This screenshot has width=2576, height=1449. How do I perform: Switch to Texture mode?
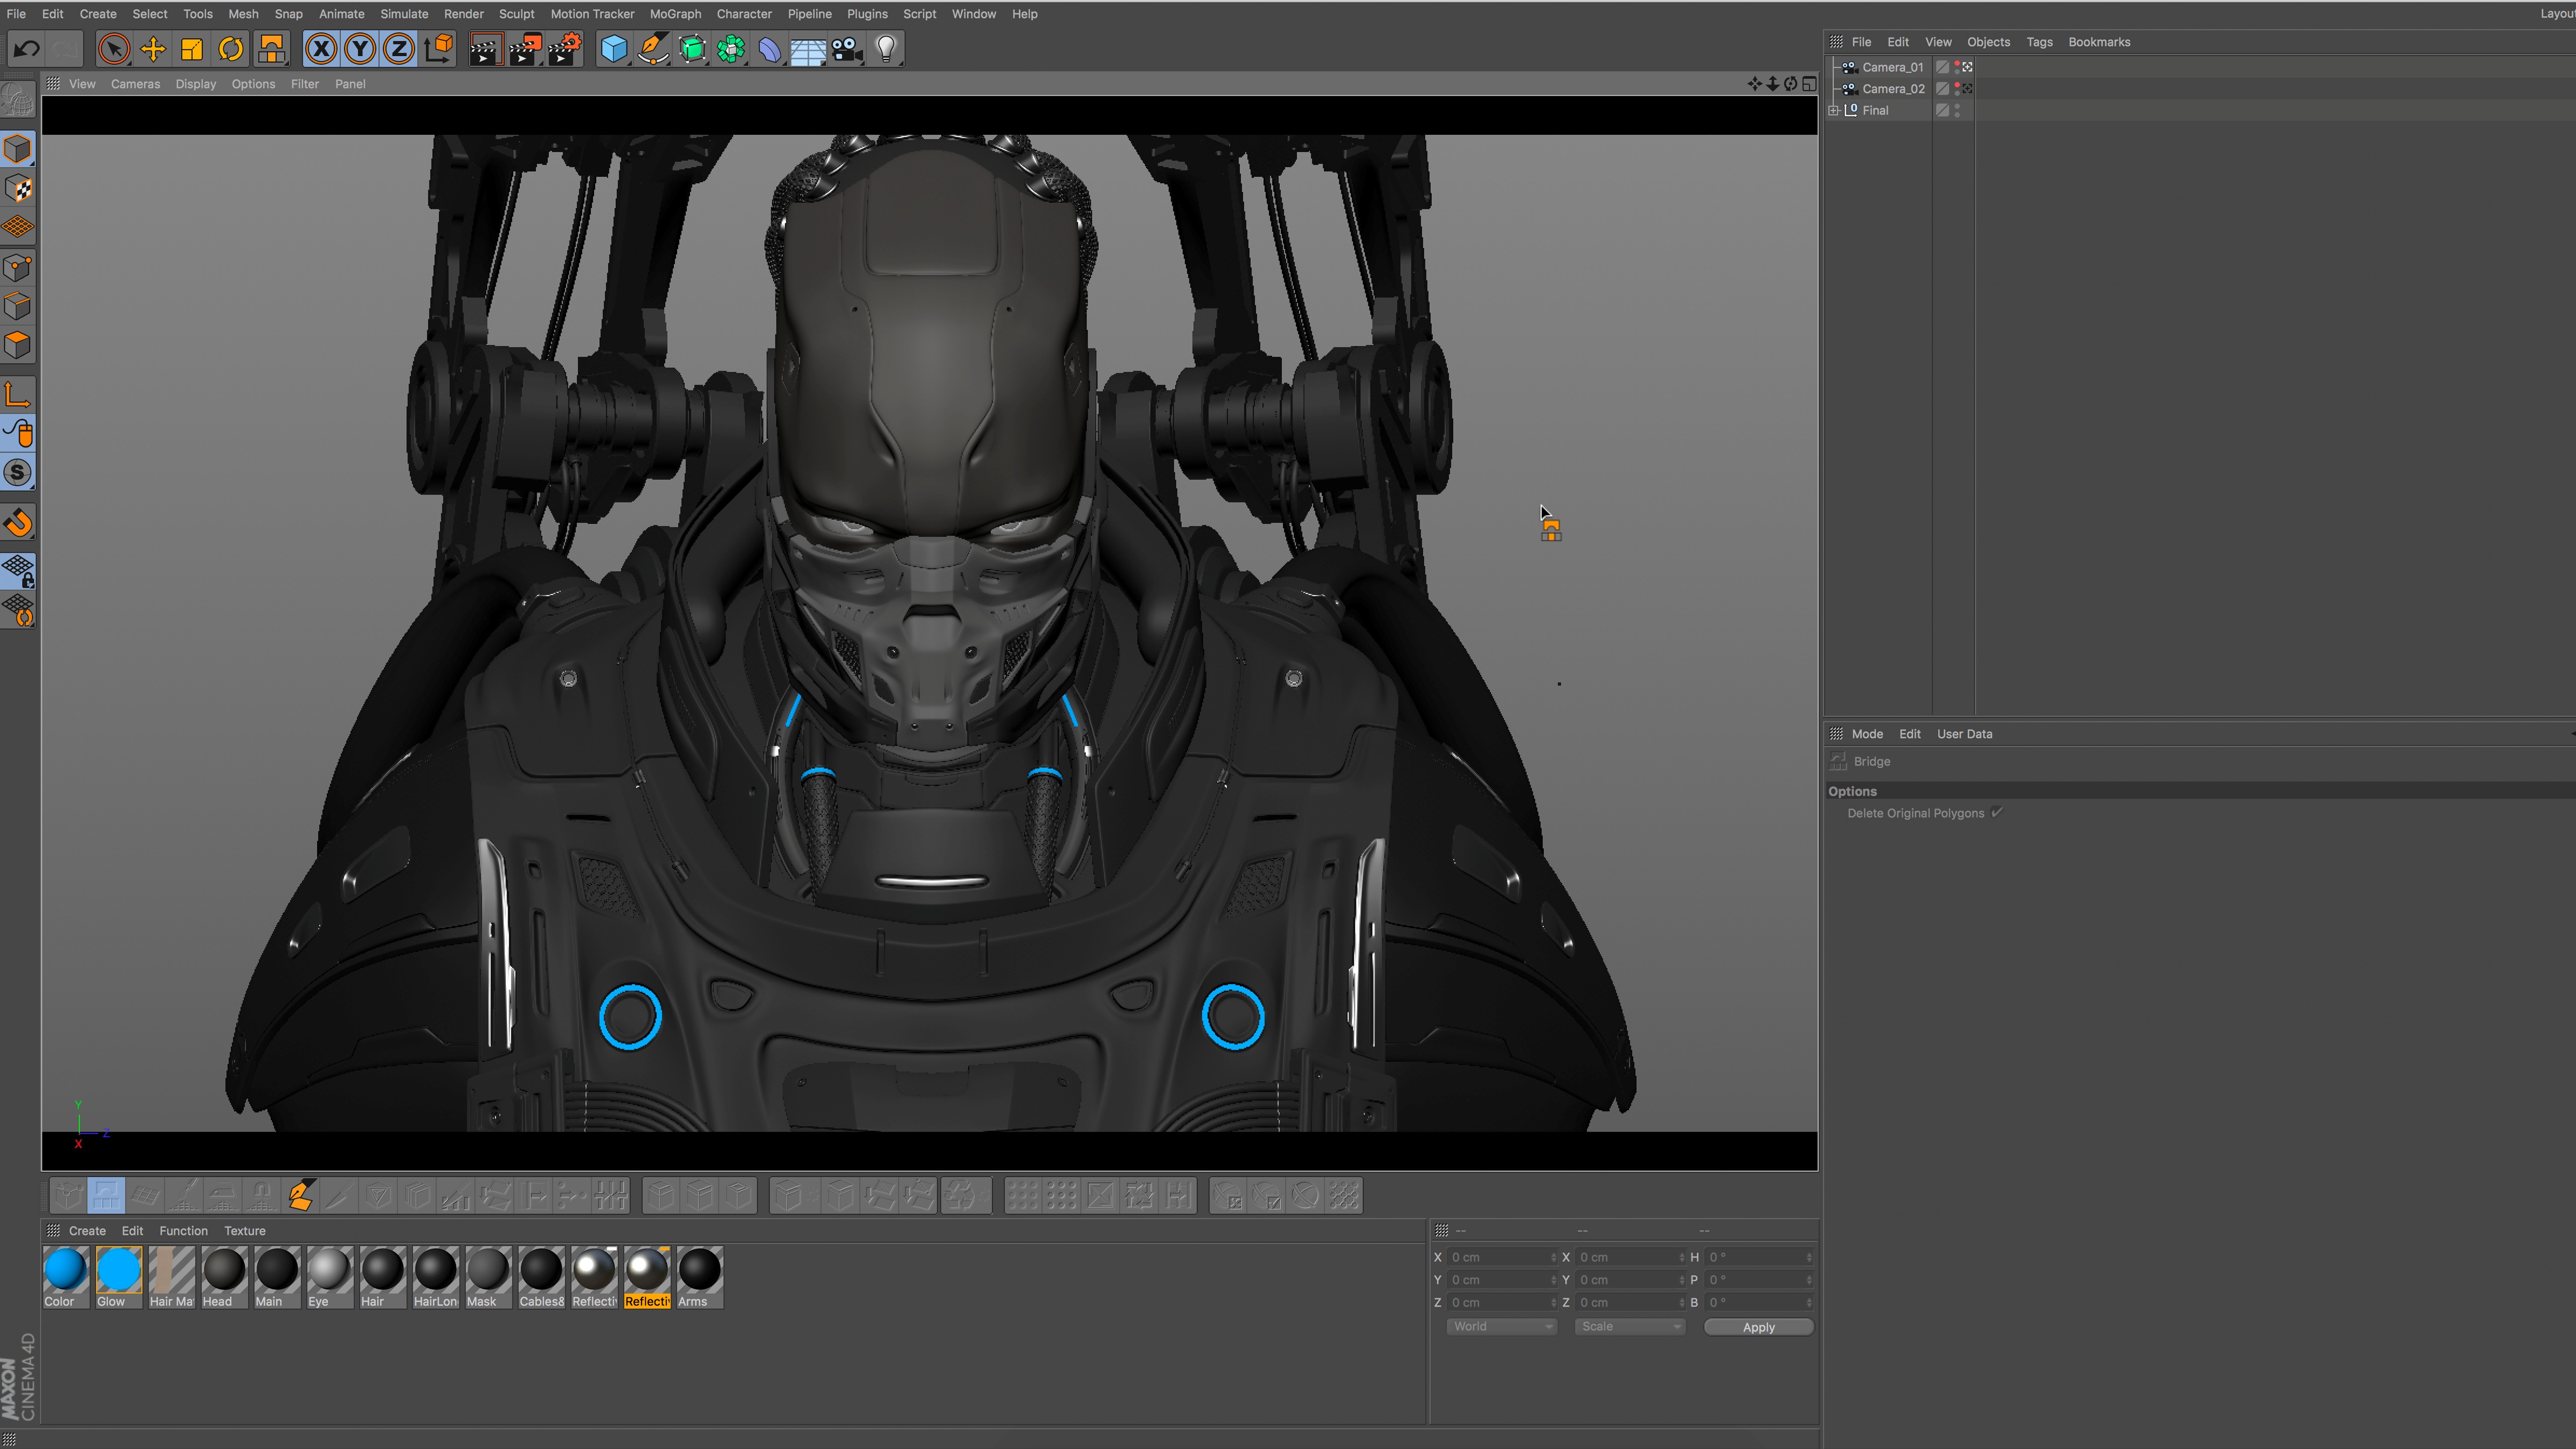(18, 188)
